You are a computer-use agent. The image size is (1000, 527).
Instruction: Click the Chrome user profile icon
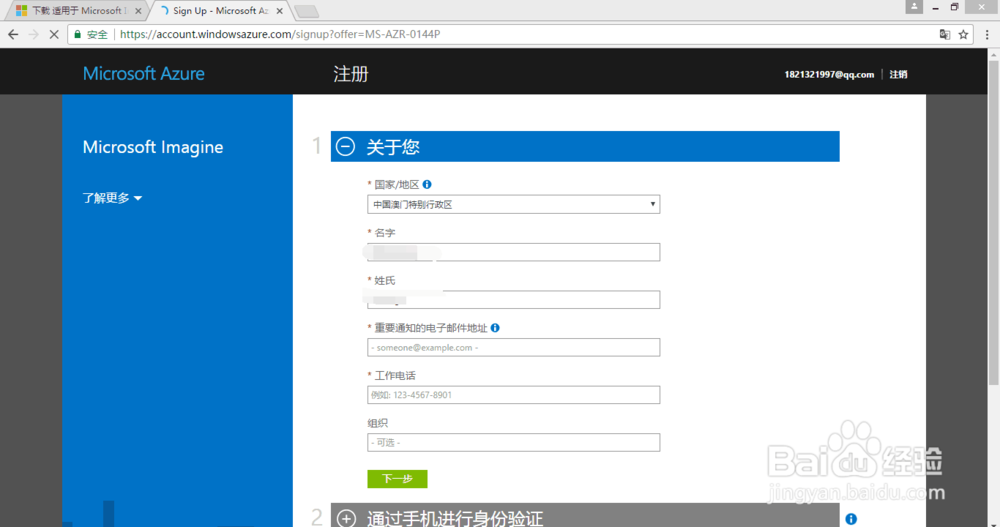pyautogui.click(x=913, y=6)
